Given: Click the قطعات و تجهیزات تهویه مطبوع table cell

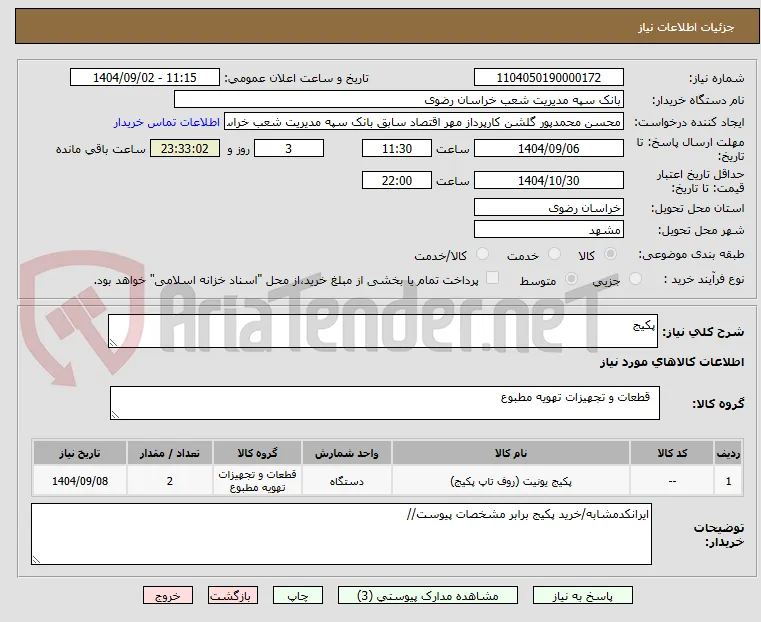Looking at the screenshot, I should [257, 481].
